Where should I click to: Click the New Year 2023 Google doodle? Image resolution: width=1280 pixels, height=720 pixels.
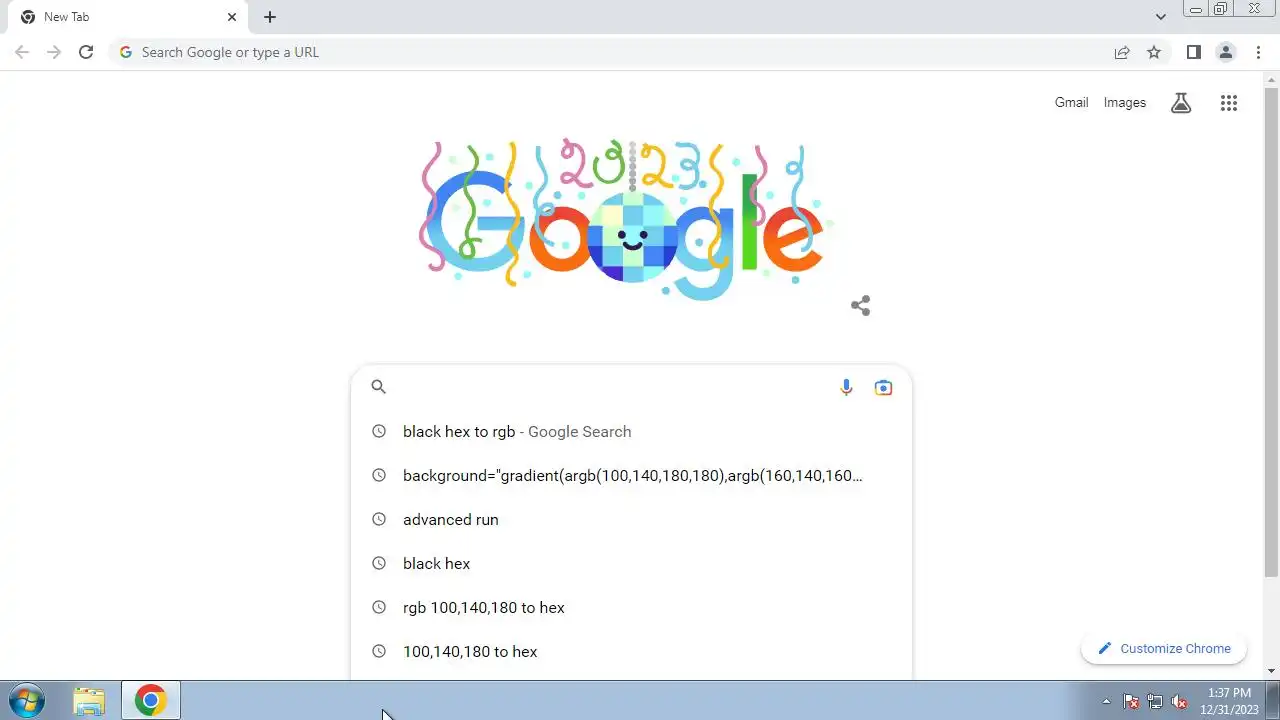point(625,220)
